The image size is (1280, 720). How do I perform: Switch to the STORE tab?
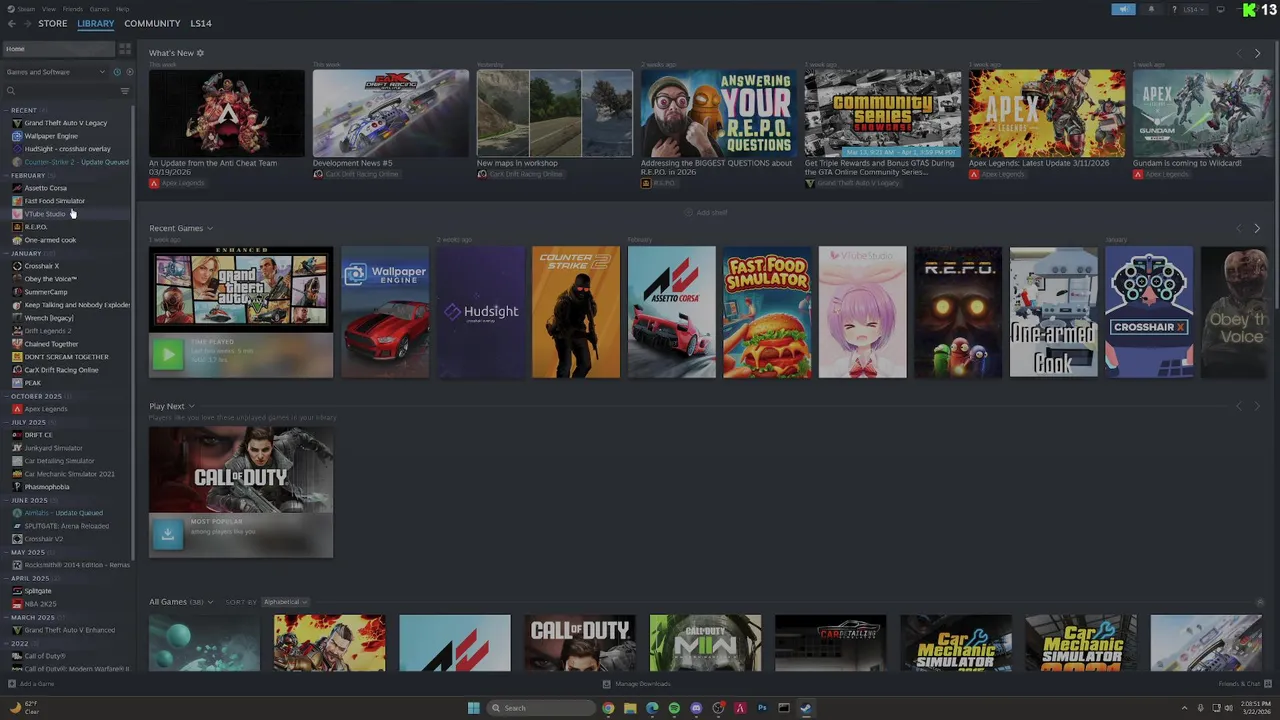[53, 23]
